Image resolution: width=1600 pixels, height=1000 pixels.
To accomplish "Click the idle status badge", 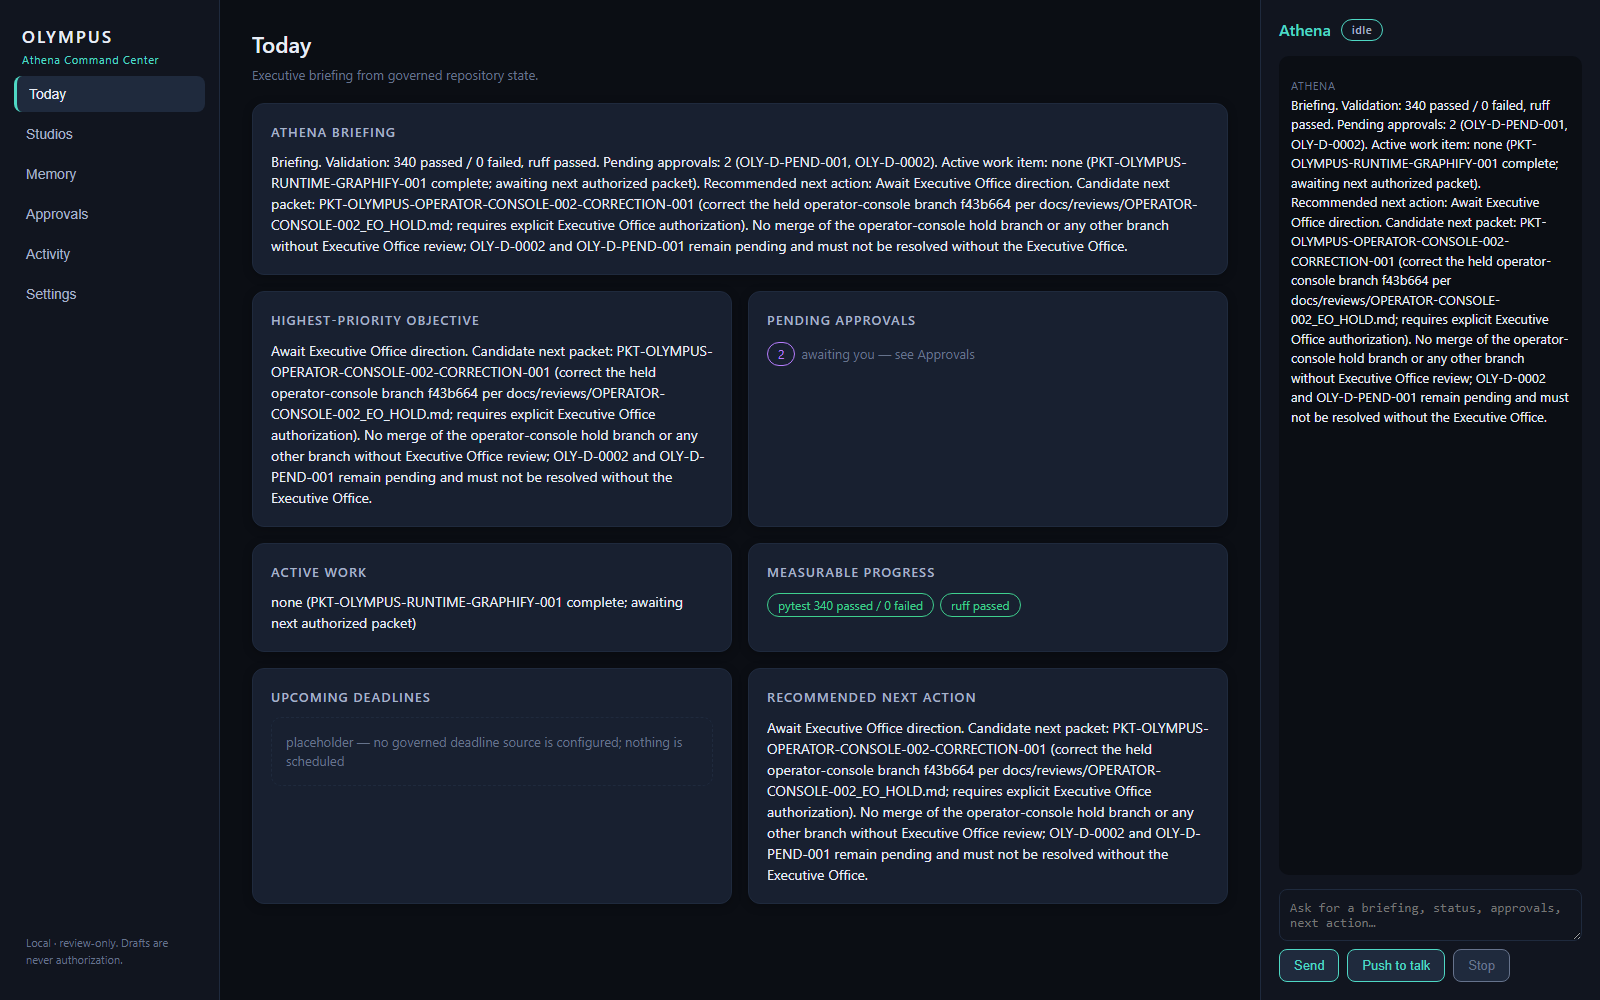I will coord(1361,30).
